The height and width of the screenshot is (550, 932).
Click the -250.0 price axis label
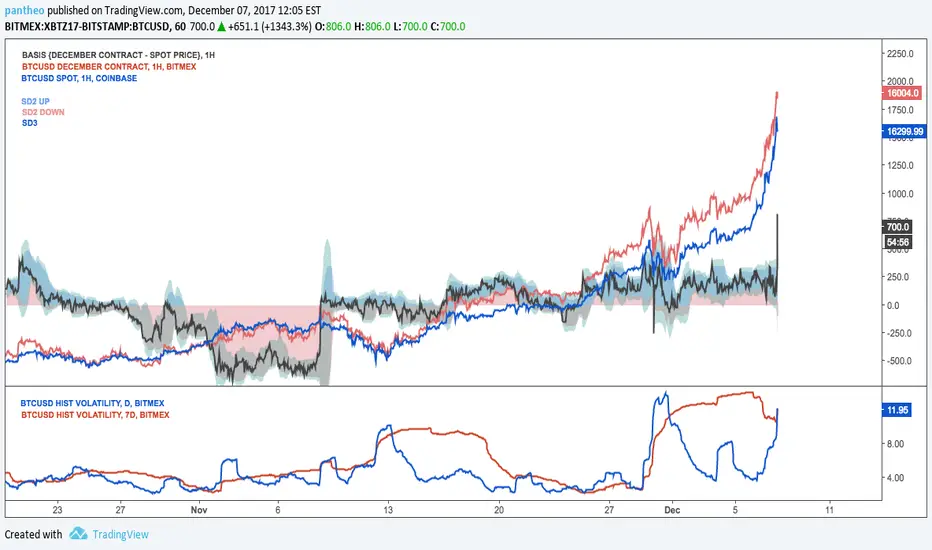point(900,333)
